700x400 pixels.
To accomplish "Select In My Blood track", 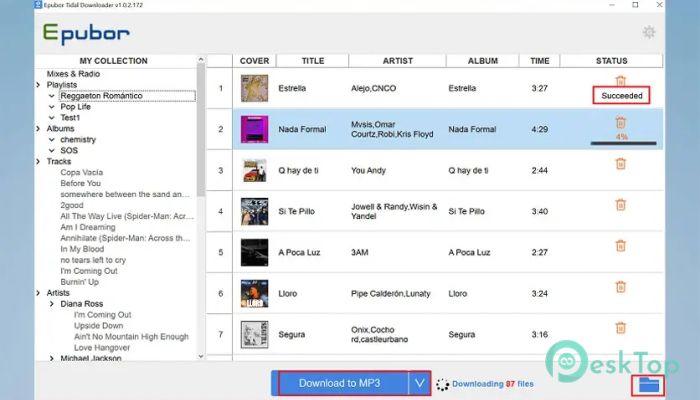I will coord(82,249).
